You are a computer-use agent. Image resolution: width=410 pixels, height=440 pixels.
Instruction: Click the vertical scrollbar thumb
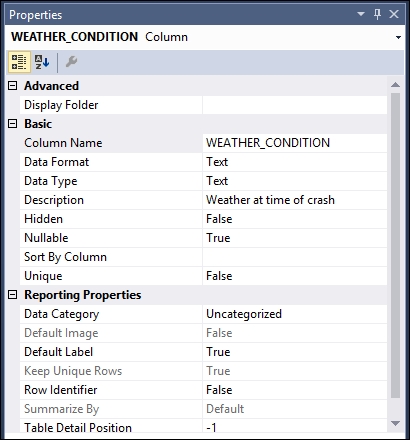tap(395, 245)
